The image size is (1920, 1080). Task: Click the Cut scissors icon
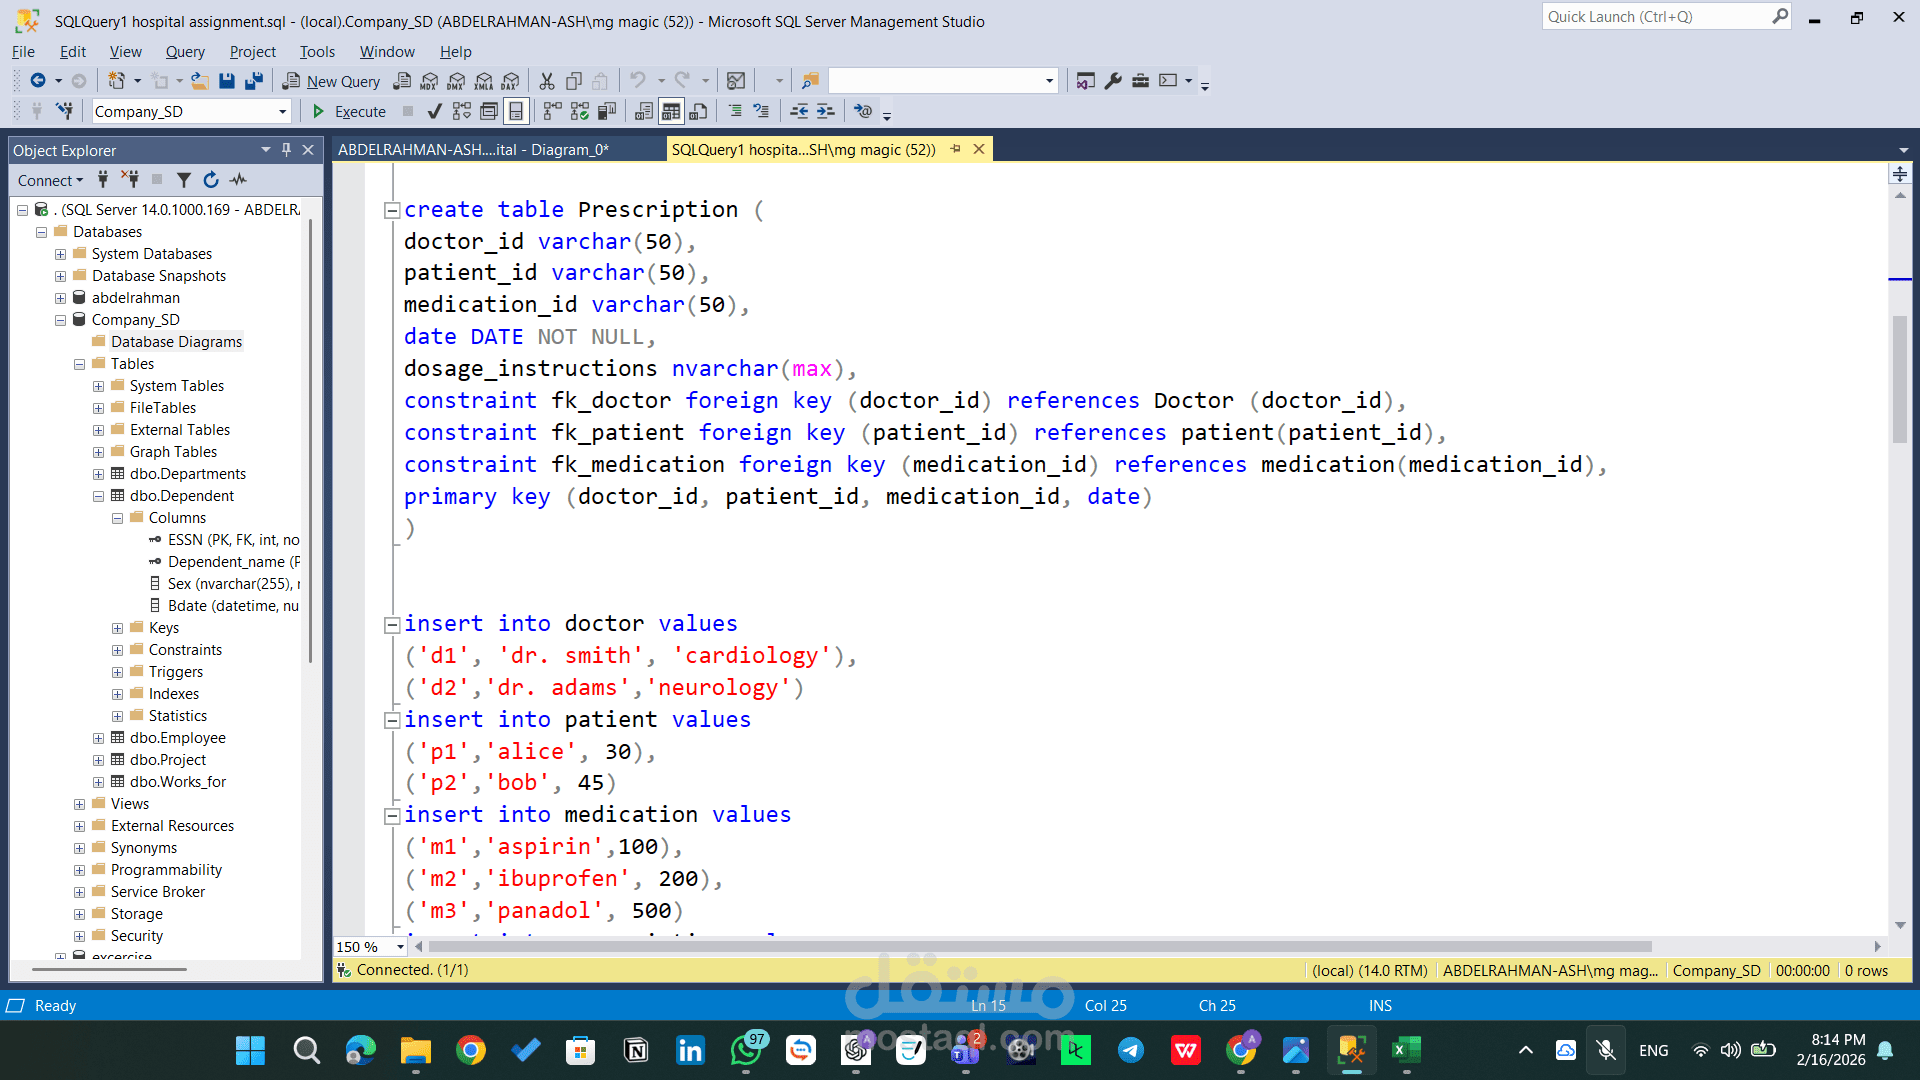pyautogui.click(x=547, y=81)
